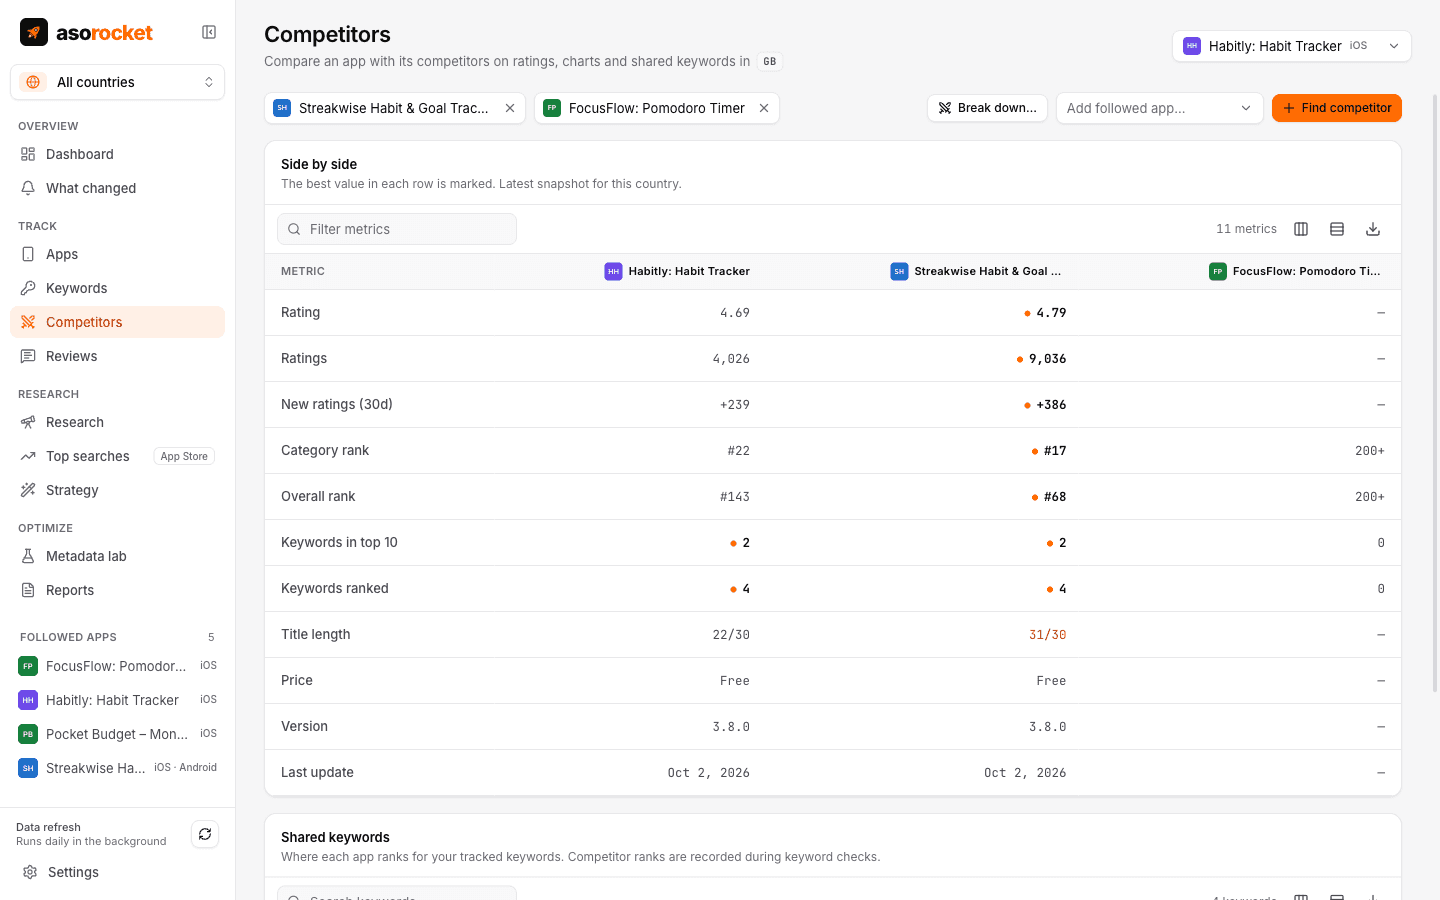Click the Rating row label

300,312
